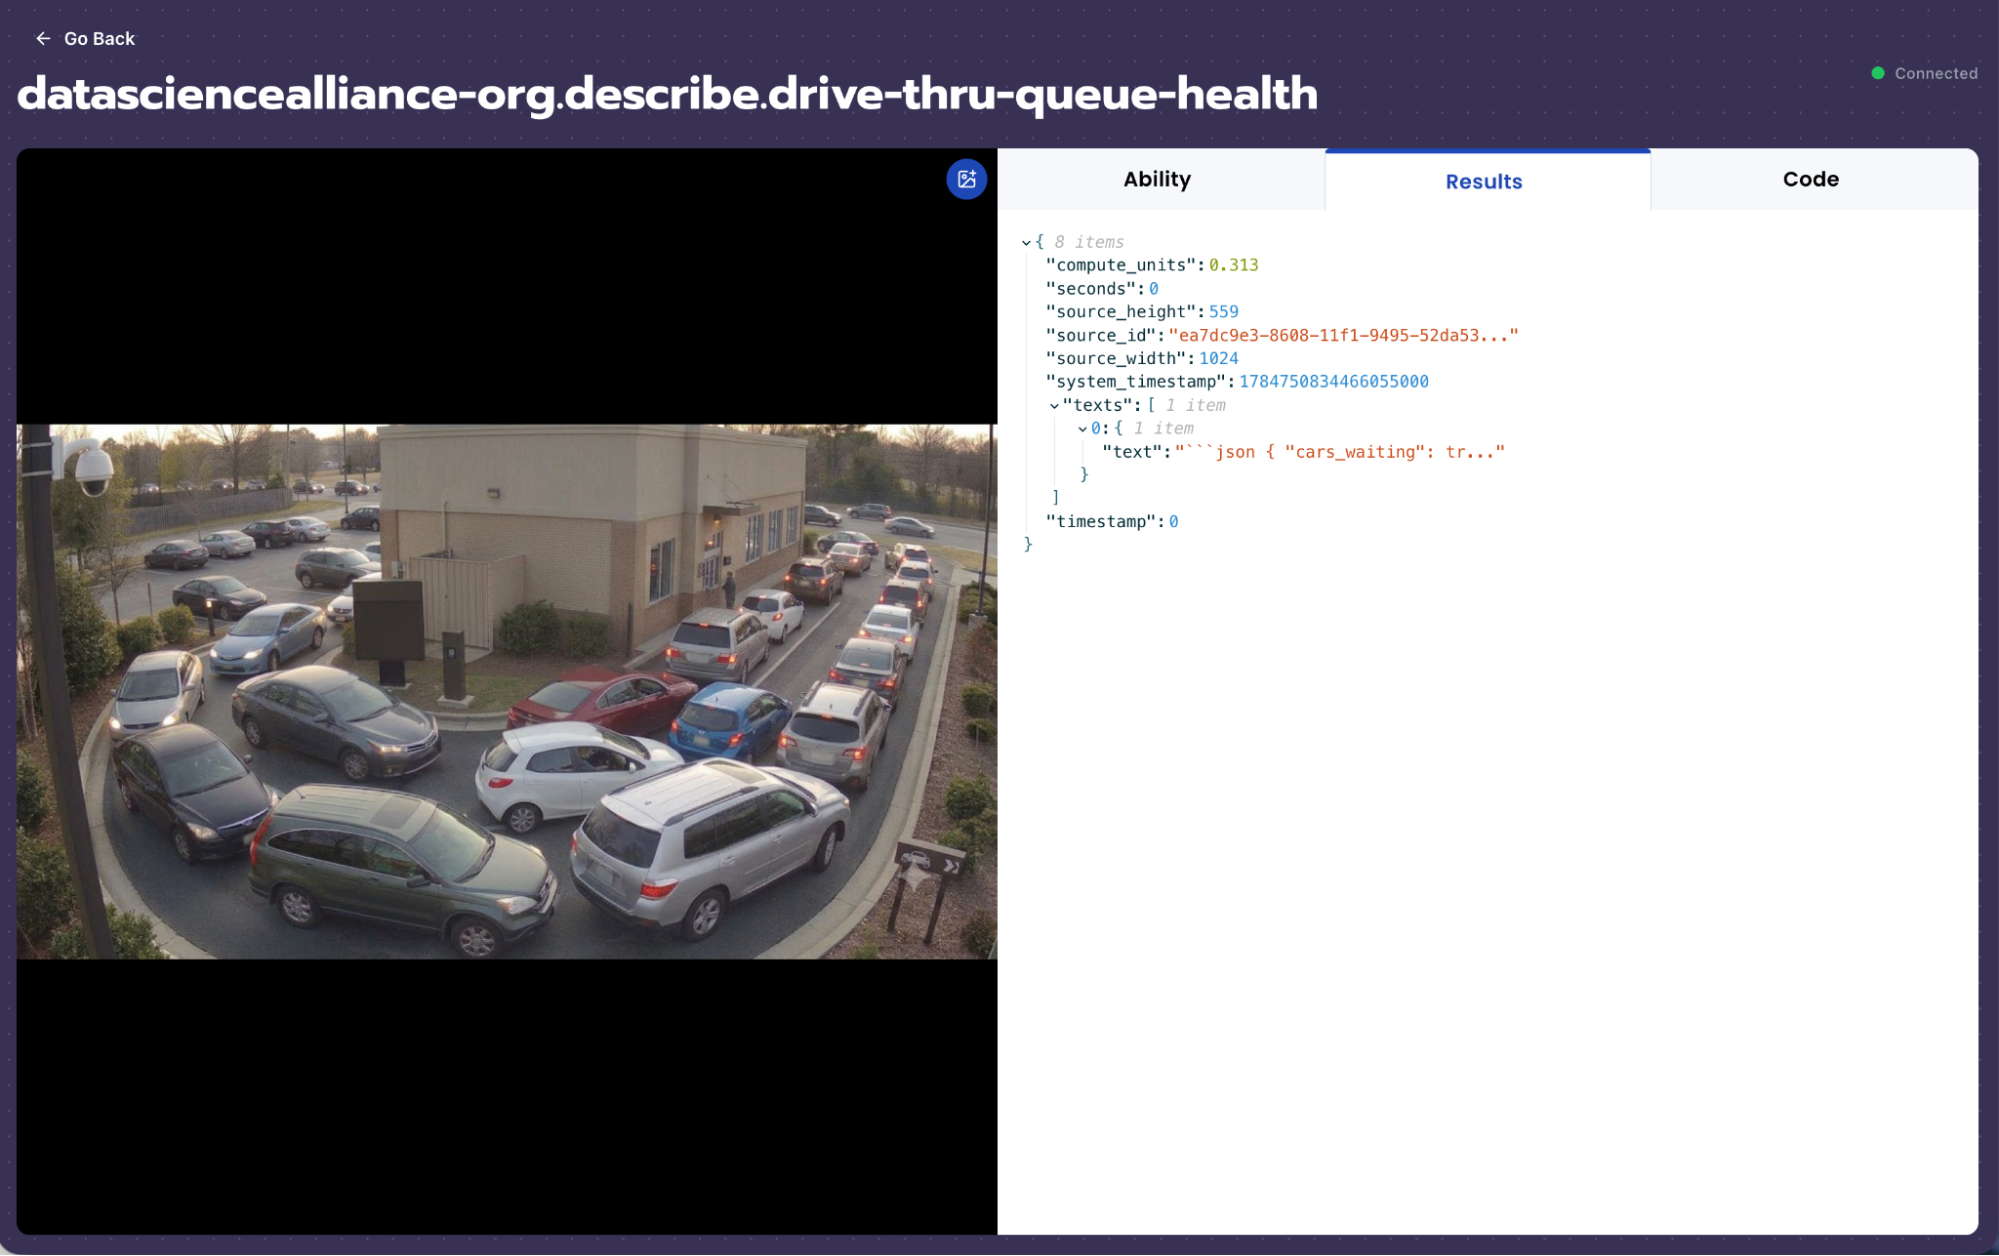Click the drive-thru camera image preview
The image size is (1999, 1256).
coord(507,691)
